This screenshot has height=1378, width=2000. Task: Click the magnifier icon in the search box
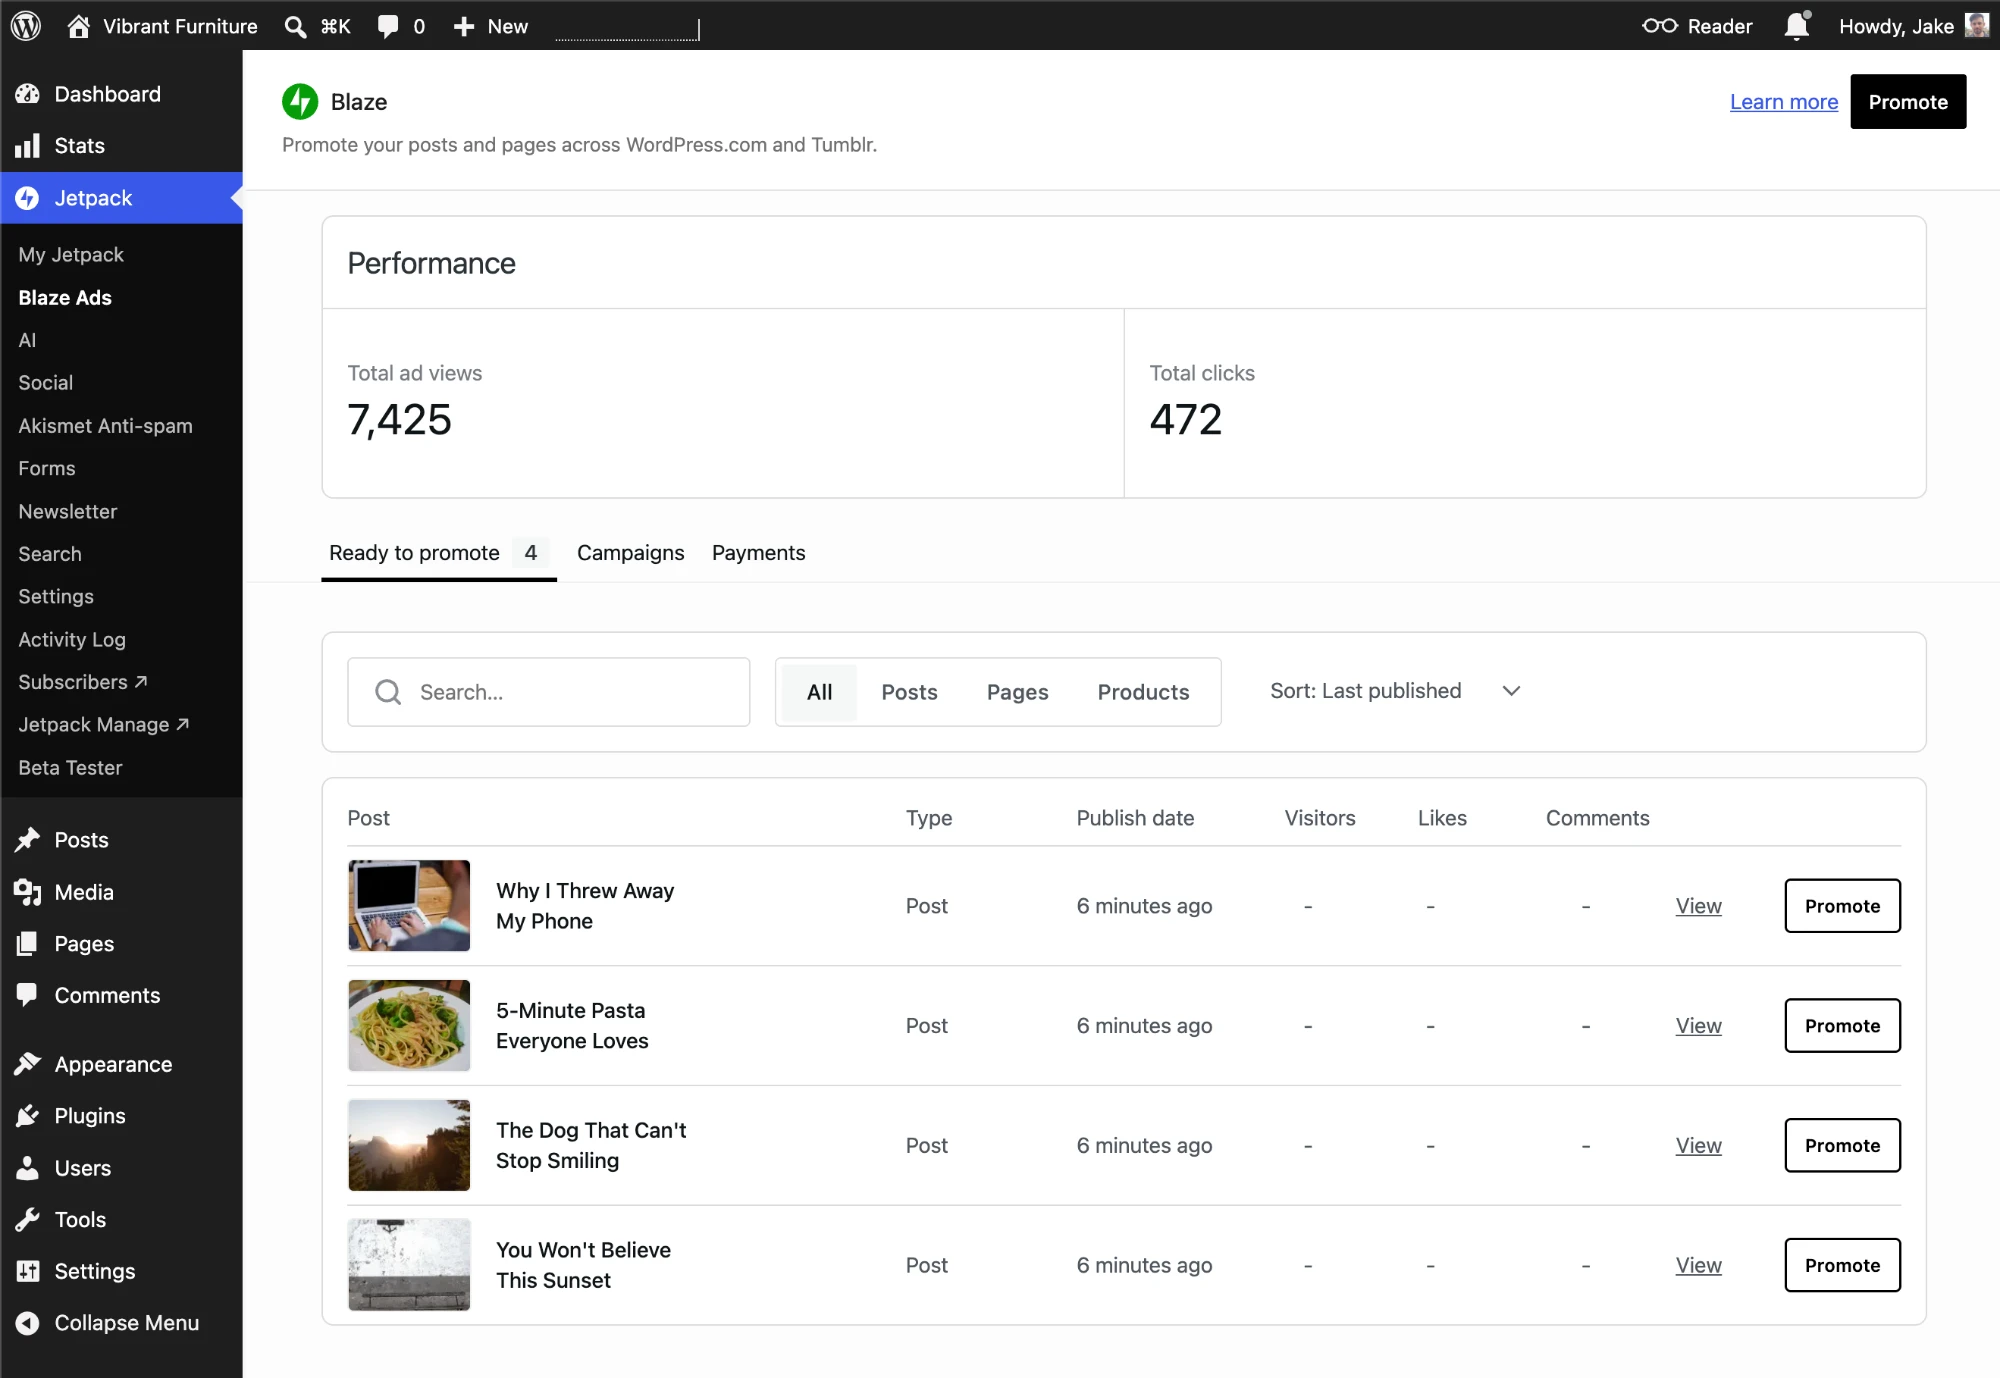(x=388, y=692)
